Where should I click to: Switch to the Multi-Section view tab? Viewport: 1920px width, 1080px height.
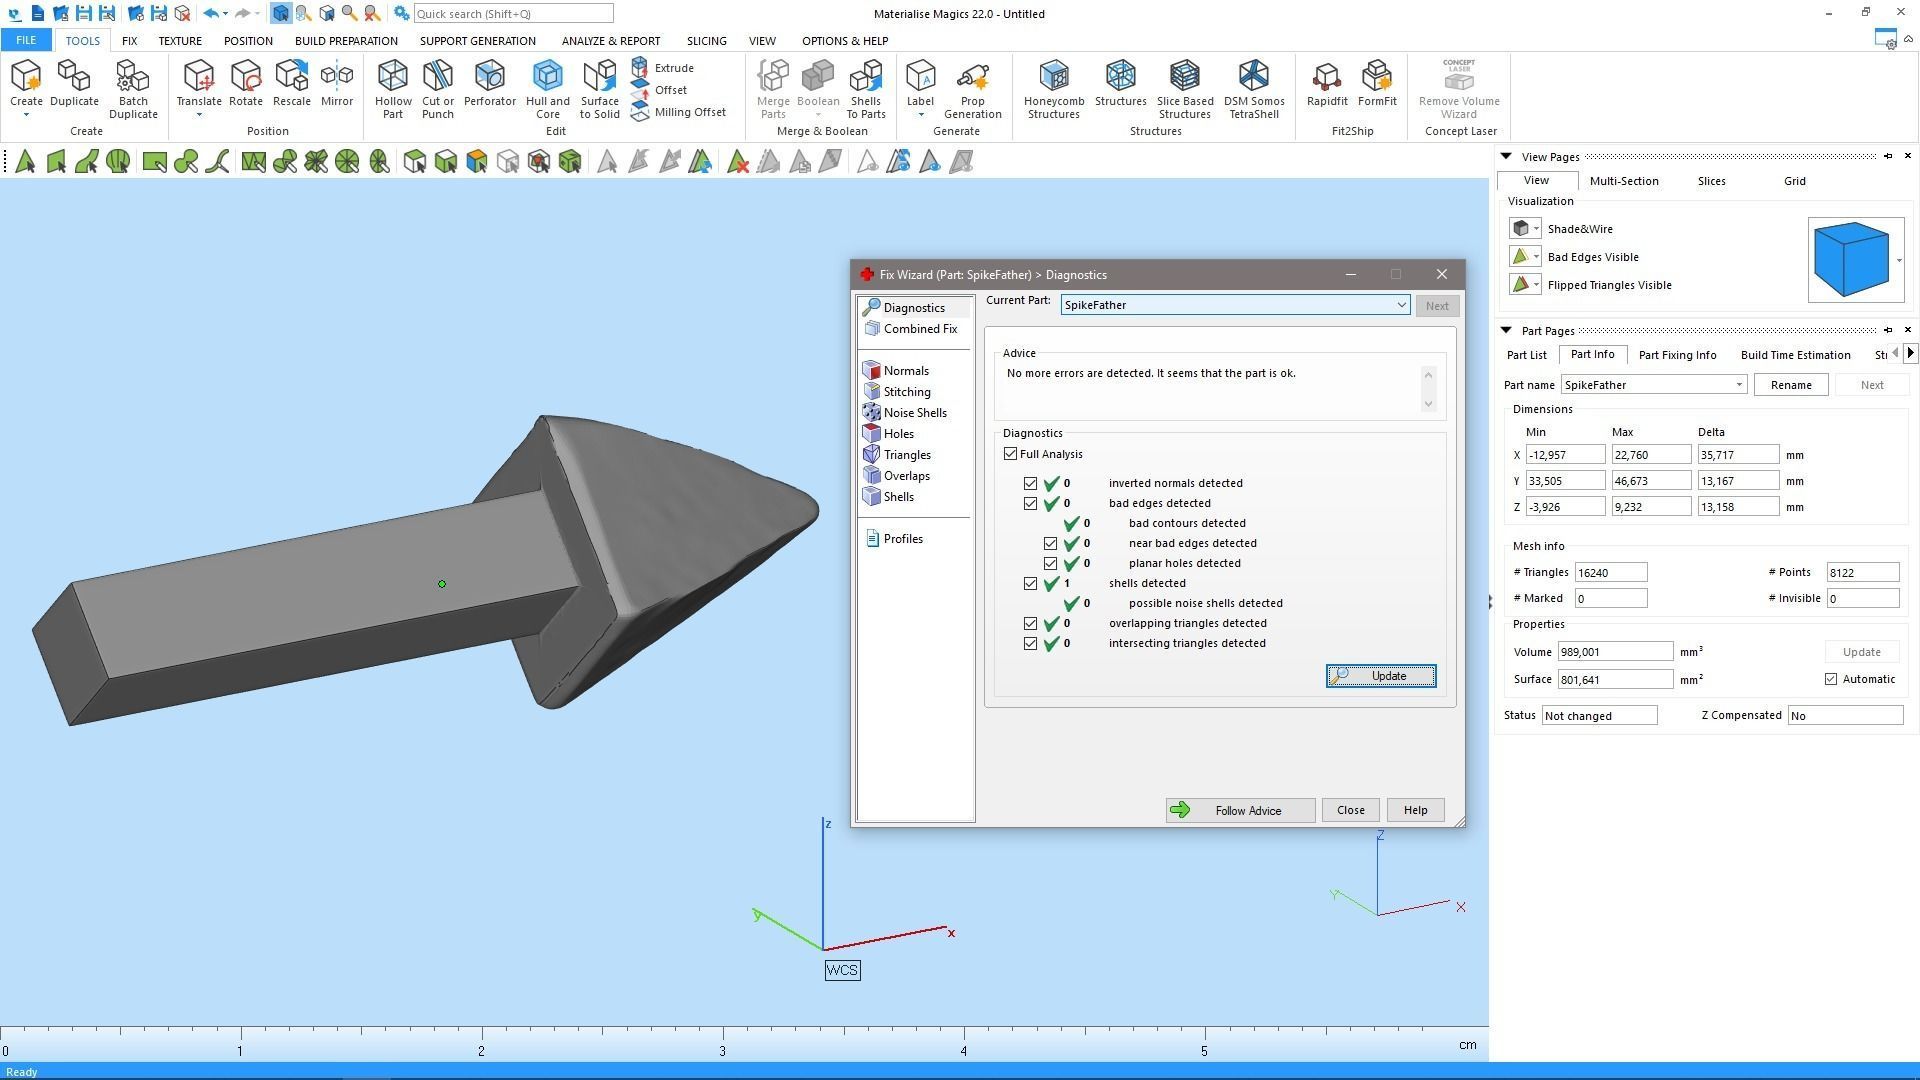coord(1623,181)
